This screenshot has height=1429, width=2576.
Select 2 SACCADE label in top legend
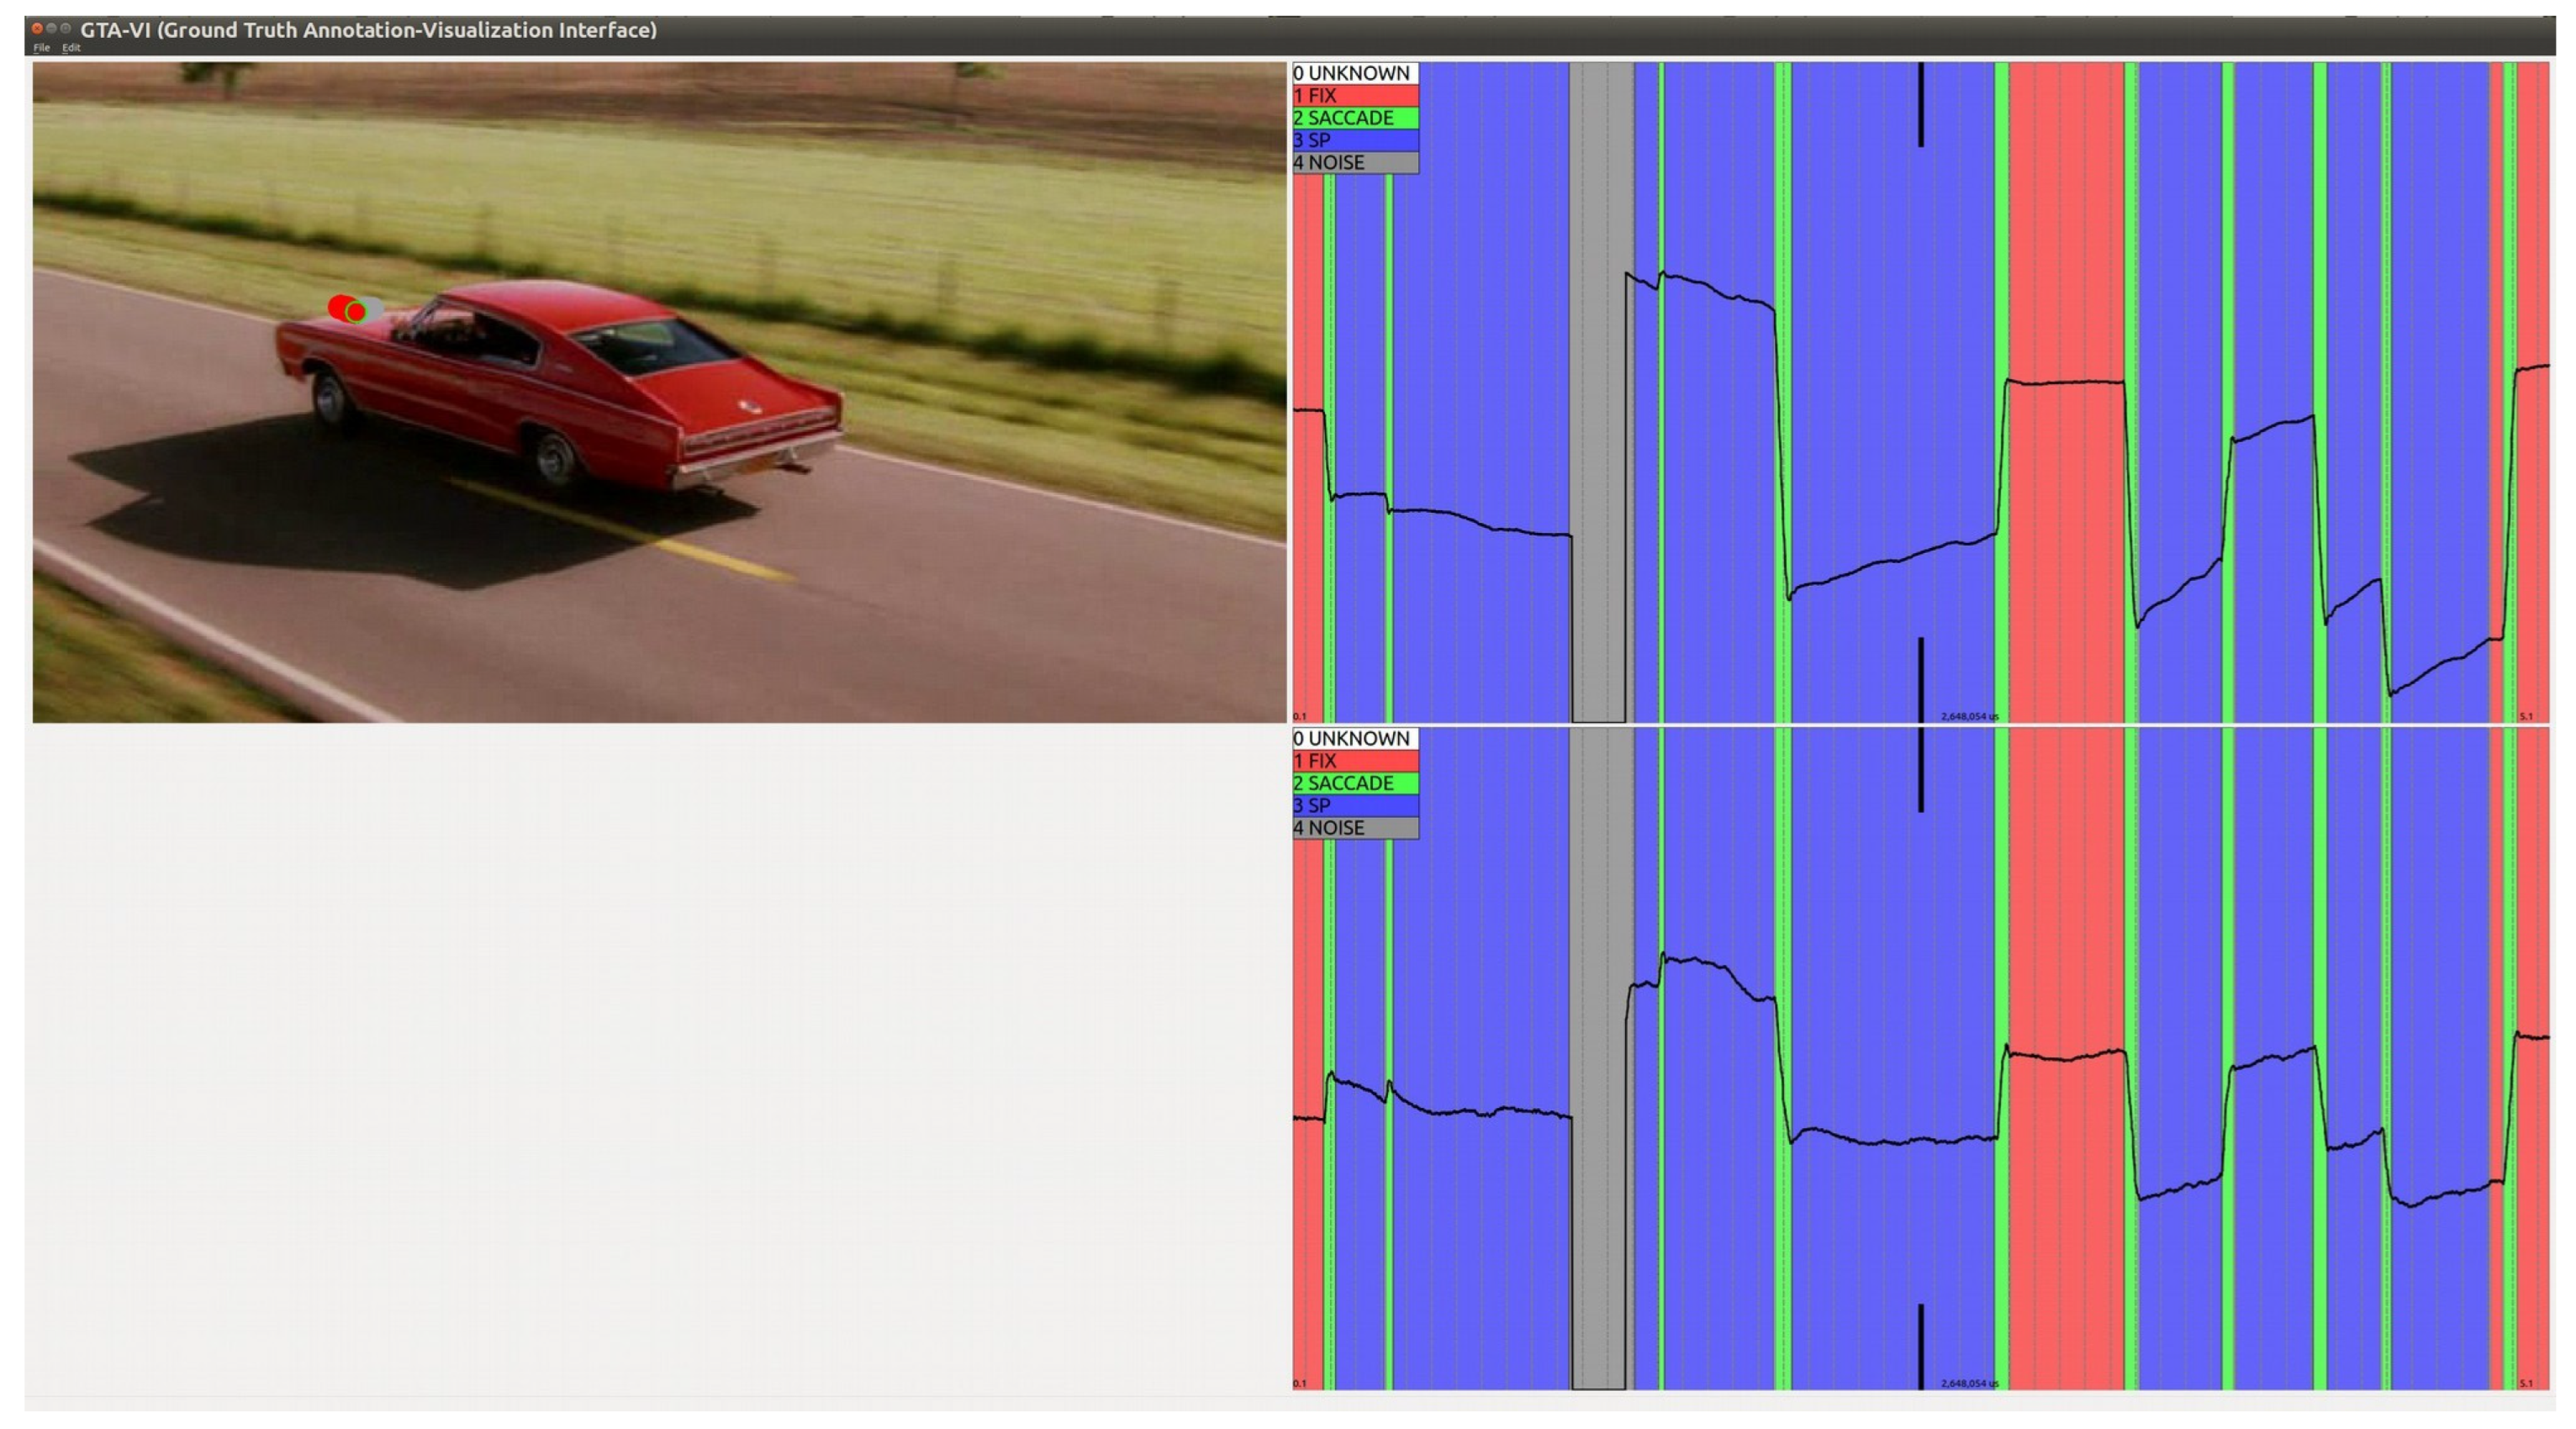click(1355, 118)
